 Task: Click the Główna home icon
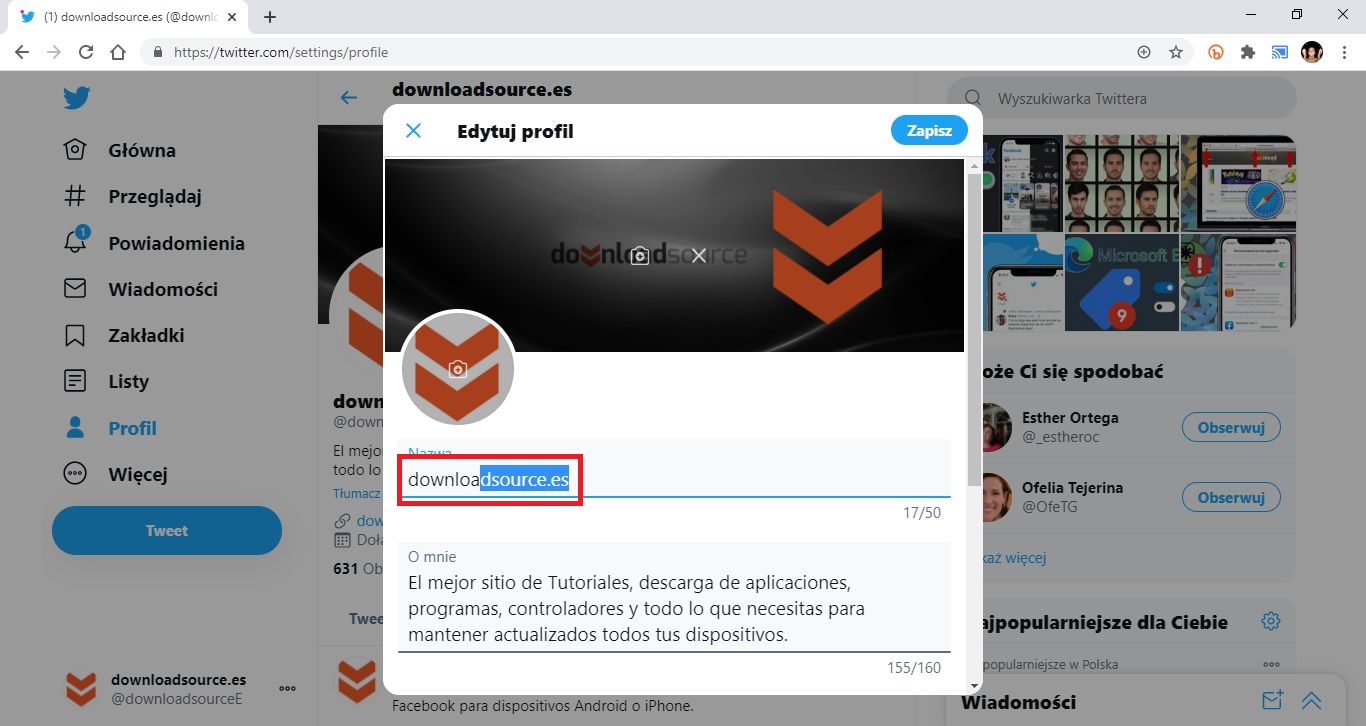click(x=75, y=150)
